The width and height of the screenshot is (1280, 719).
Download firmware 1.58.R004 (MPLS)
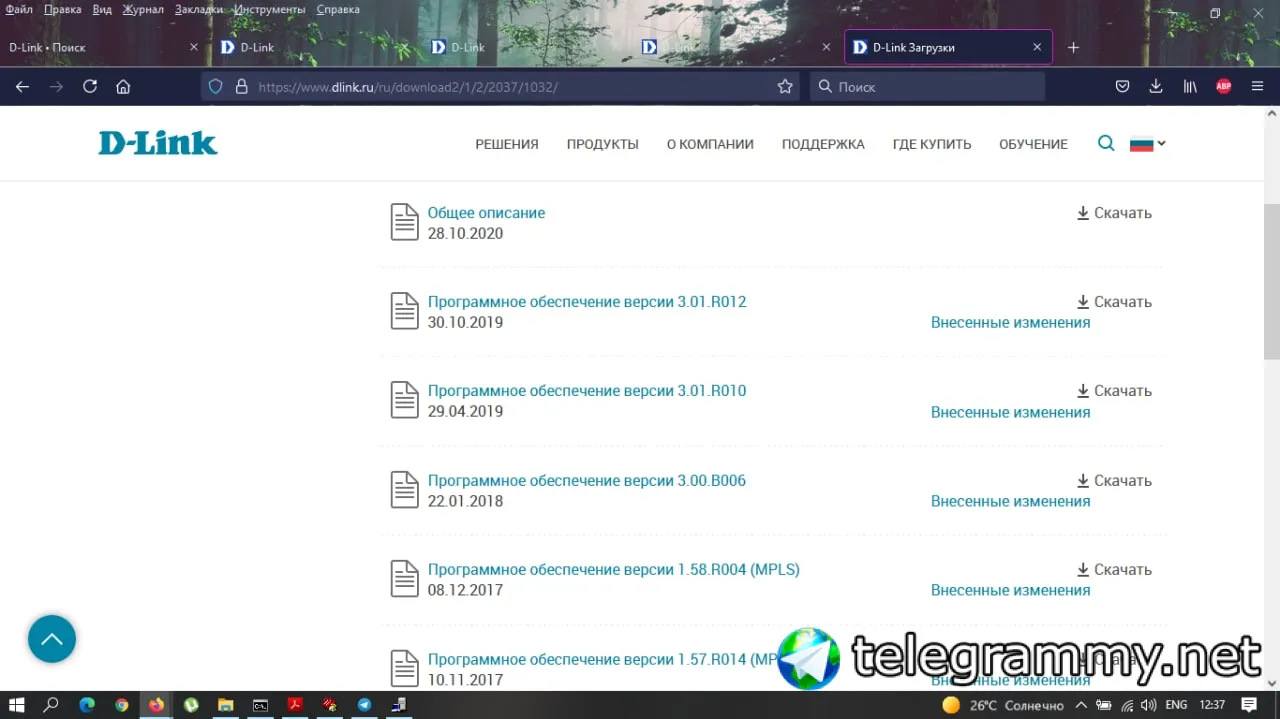[1114, 570]
